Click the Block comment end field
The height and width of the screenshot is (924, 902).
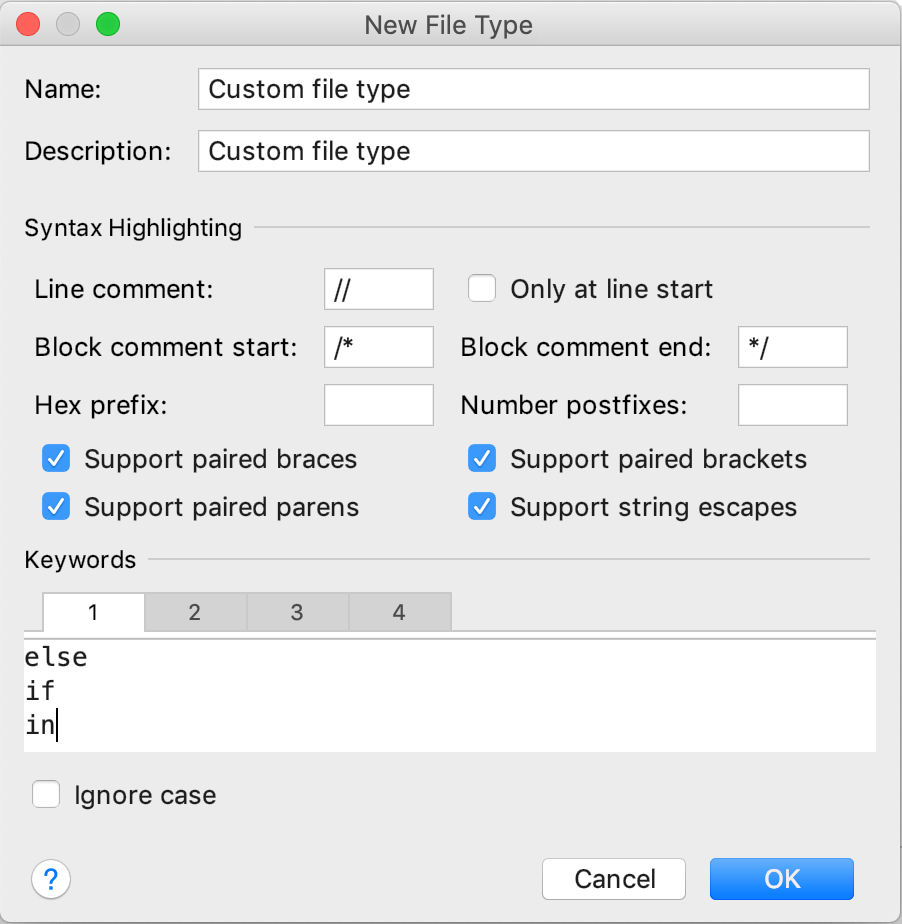tap(792, 346)
